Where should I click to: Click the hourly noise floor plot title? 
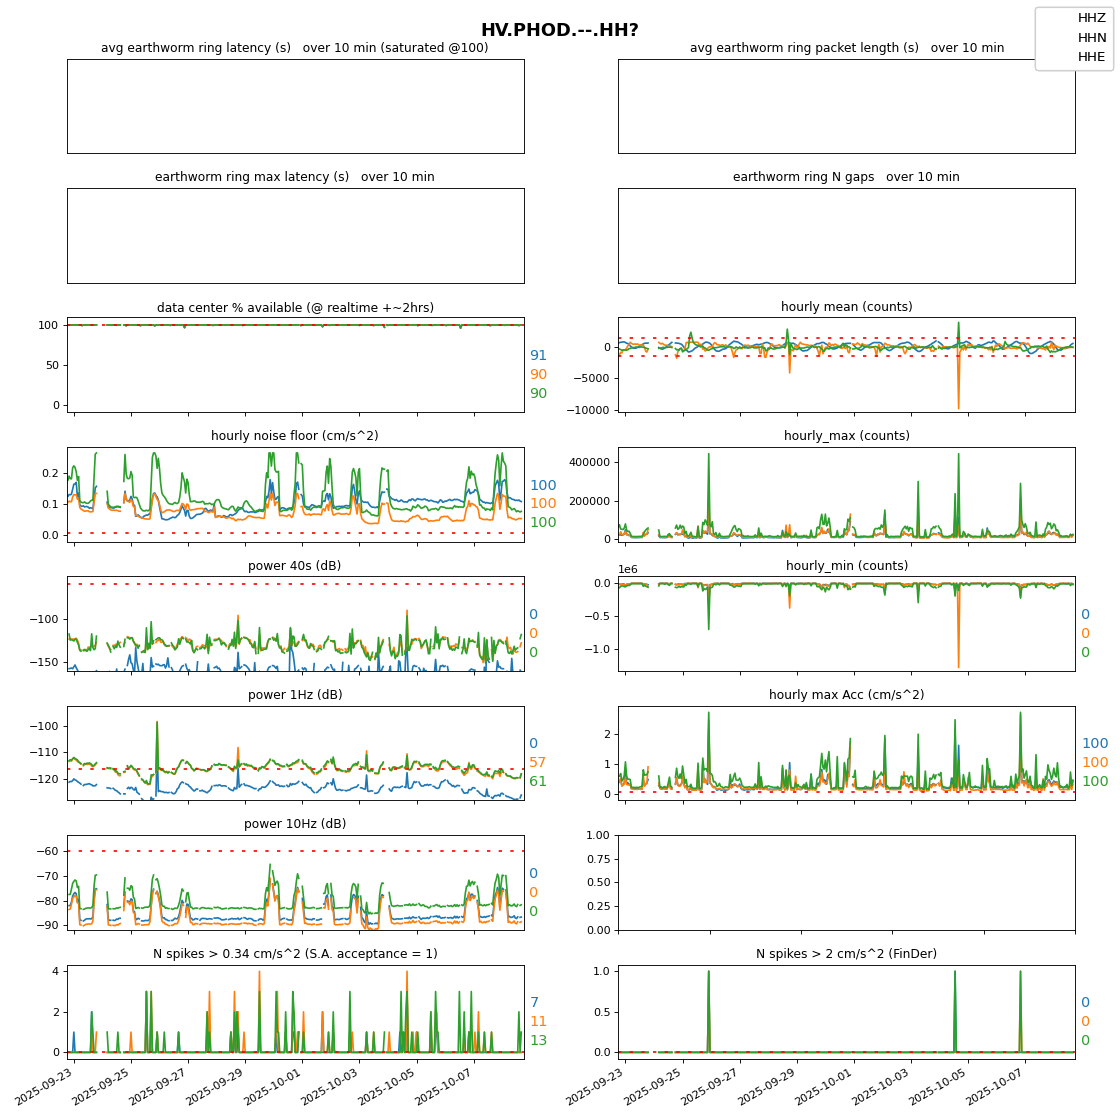[294, 436]
